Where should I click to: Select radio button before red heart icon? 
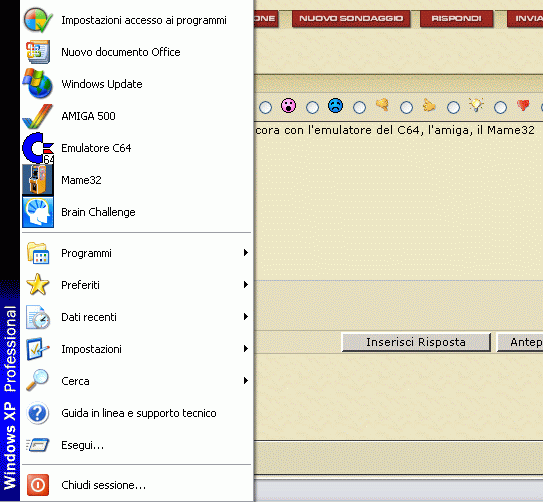[x=500, y=107]
